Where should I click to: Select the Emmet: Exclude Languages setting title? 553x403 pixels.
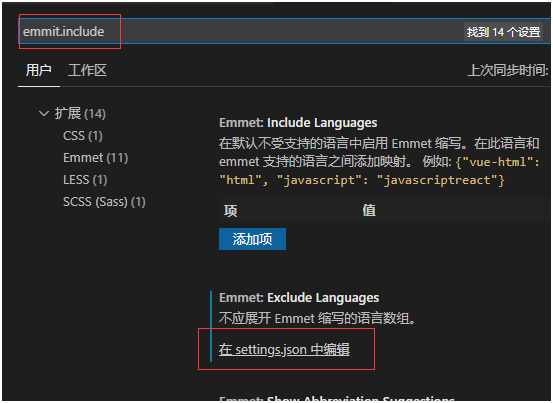pos(299,298)
